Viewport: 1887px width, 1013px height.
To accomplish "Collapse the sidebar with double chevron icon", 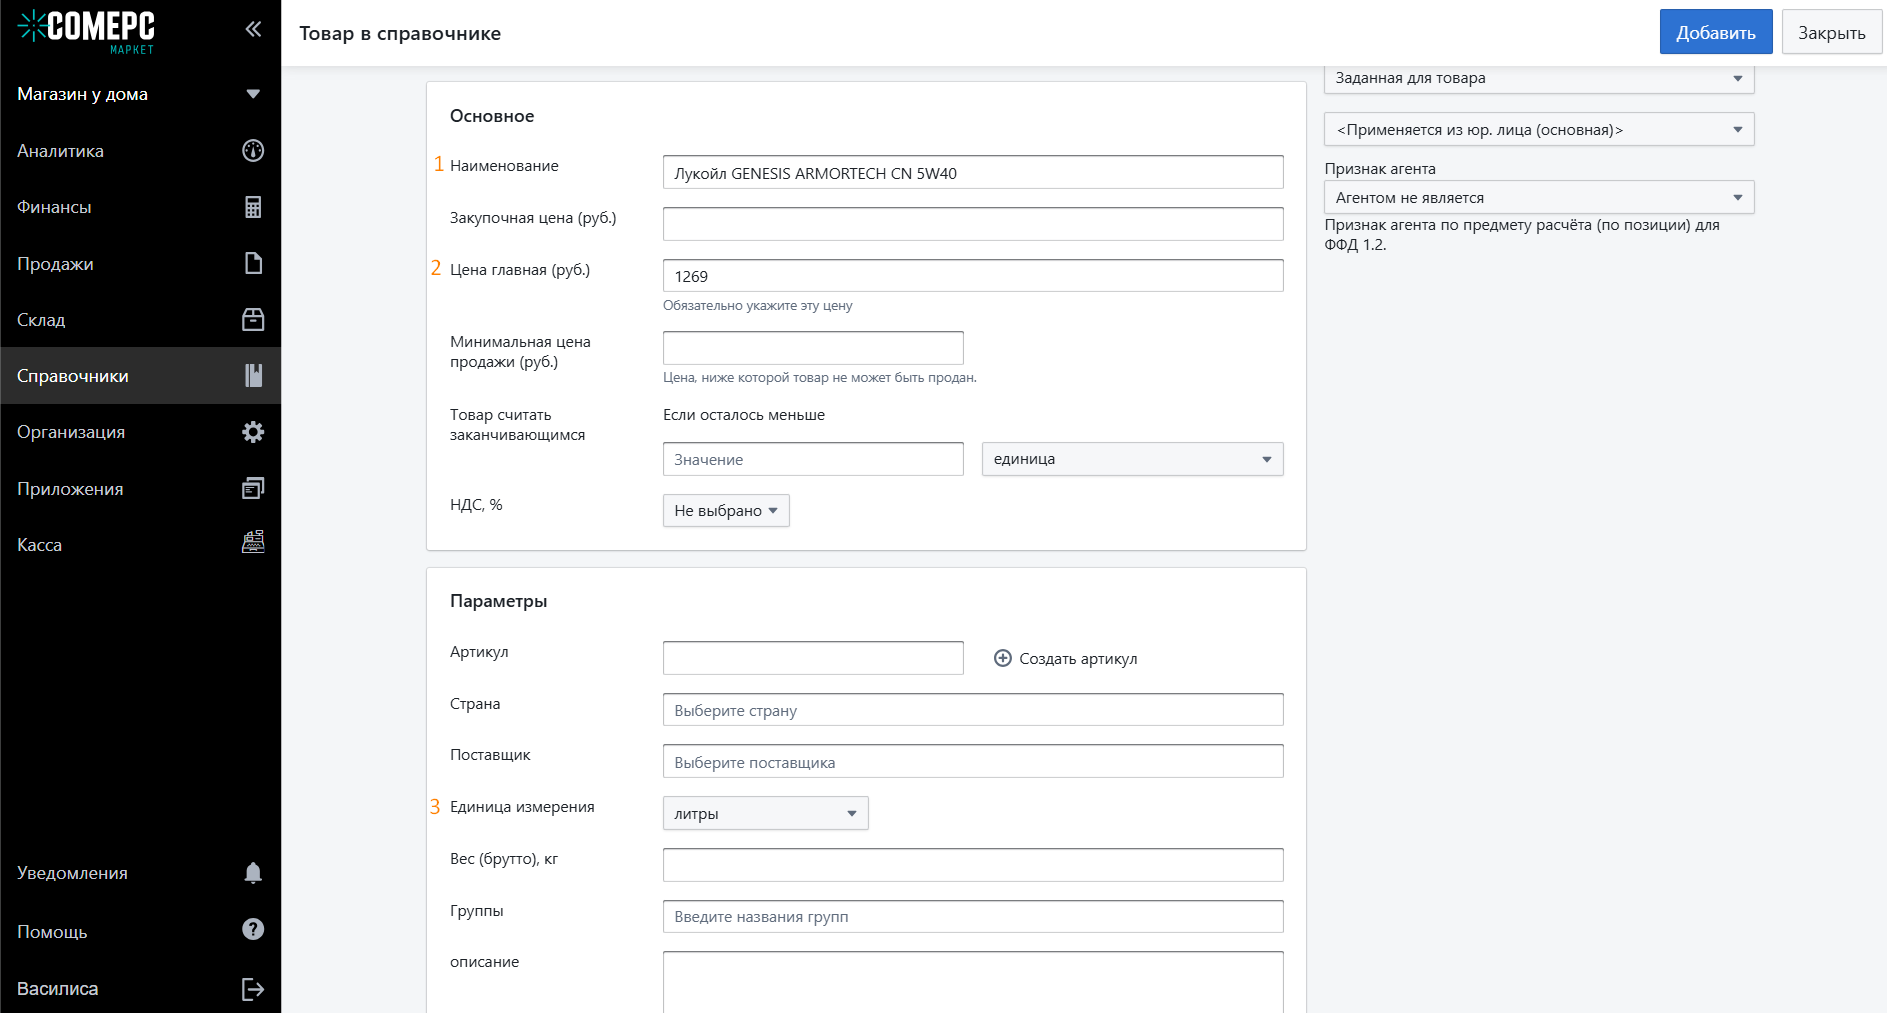I will [x=253, y=29].
